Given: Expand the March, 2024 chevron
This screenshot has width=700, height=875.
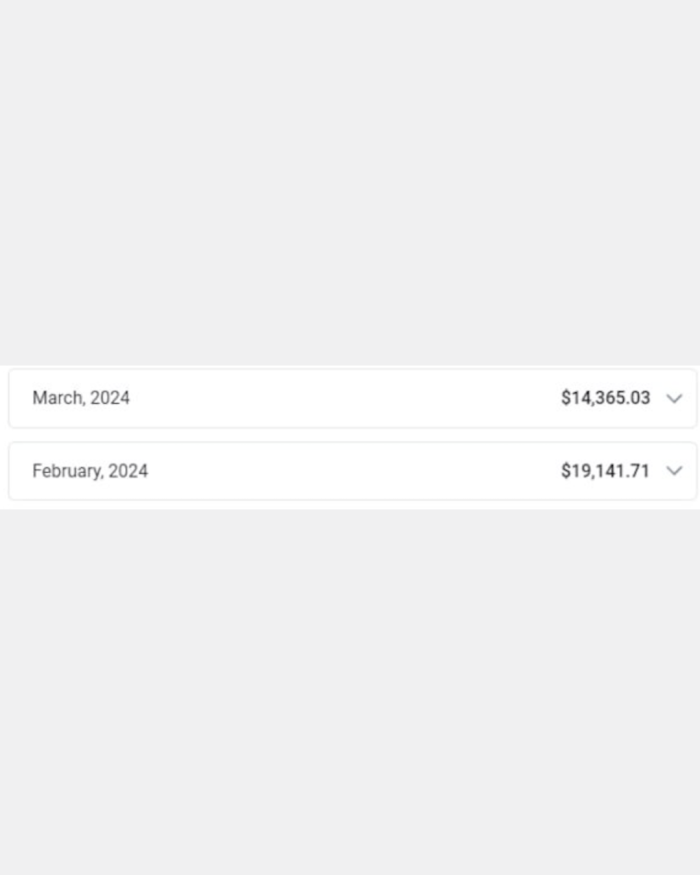Looking at the screenshot, I should (674, 398).
